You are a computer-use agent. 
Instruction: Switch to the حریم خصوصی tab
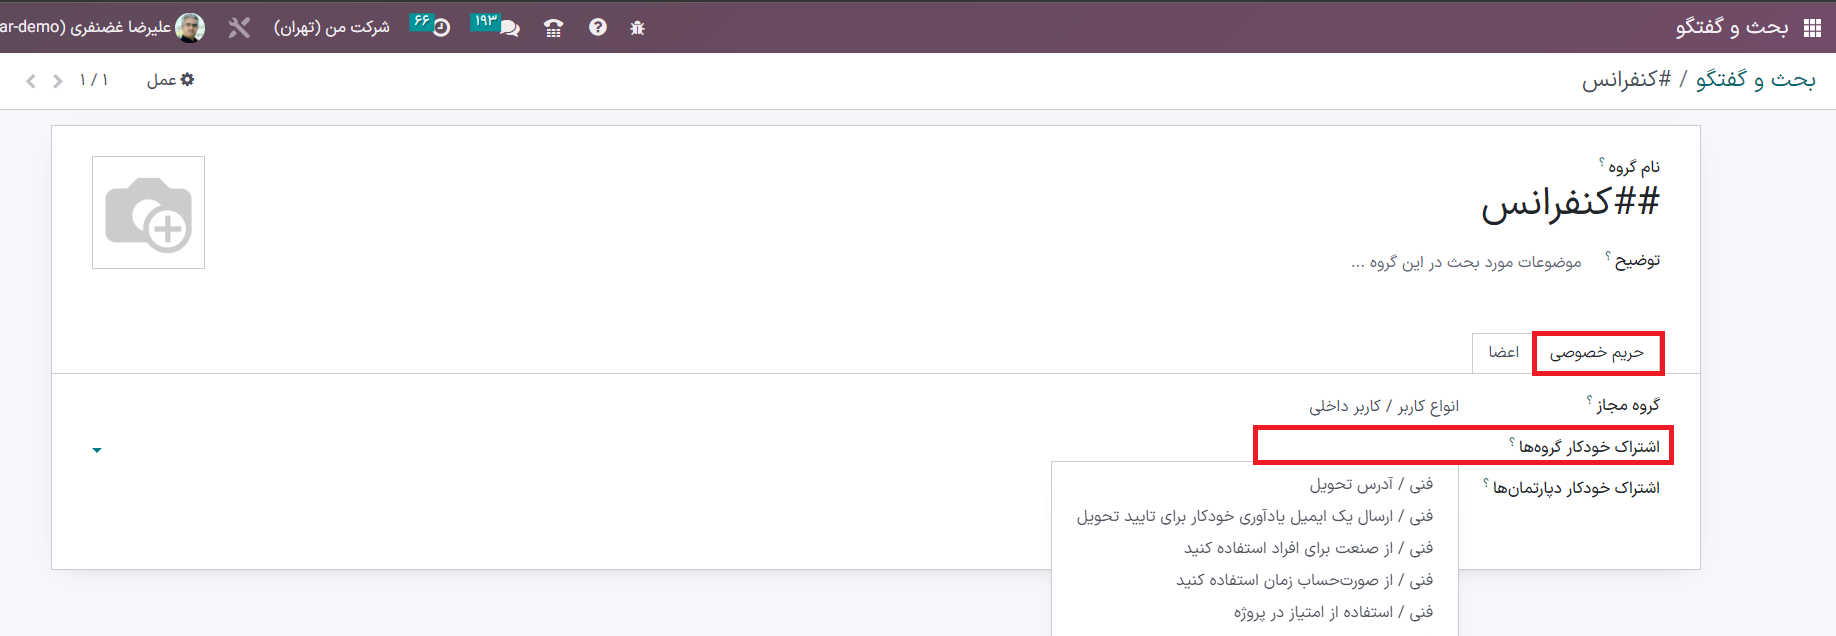click(1597, 353)
